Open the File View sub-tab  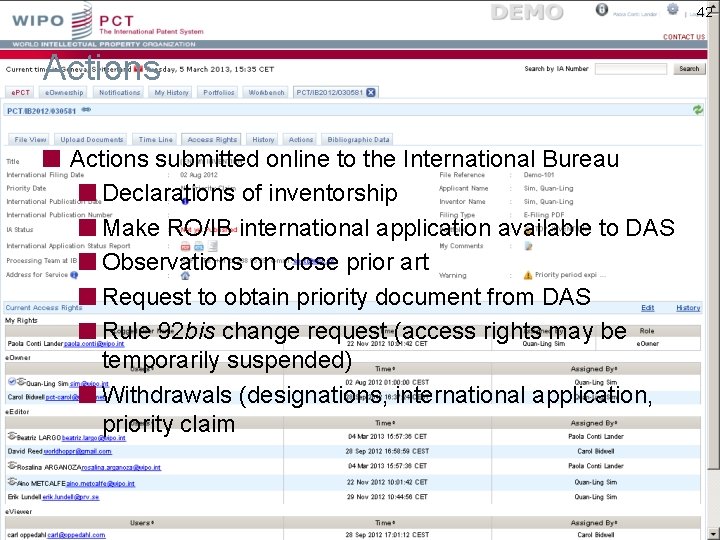tap(30, 140)
